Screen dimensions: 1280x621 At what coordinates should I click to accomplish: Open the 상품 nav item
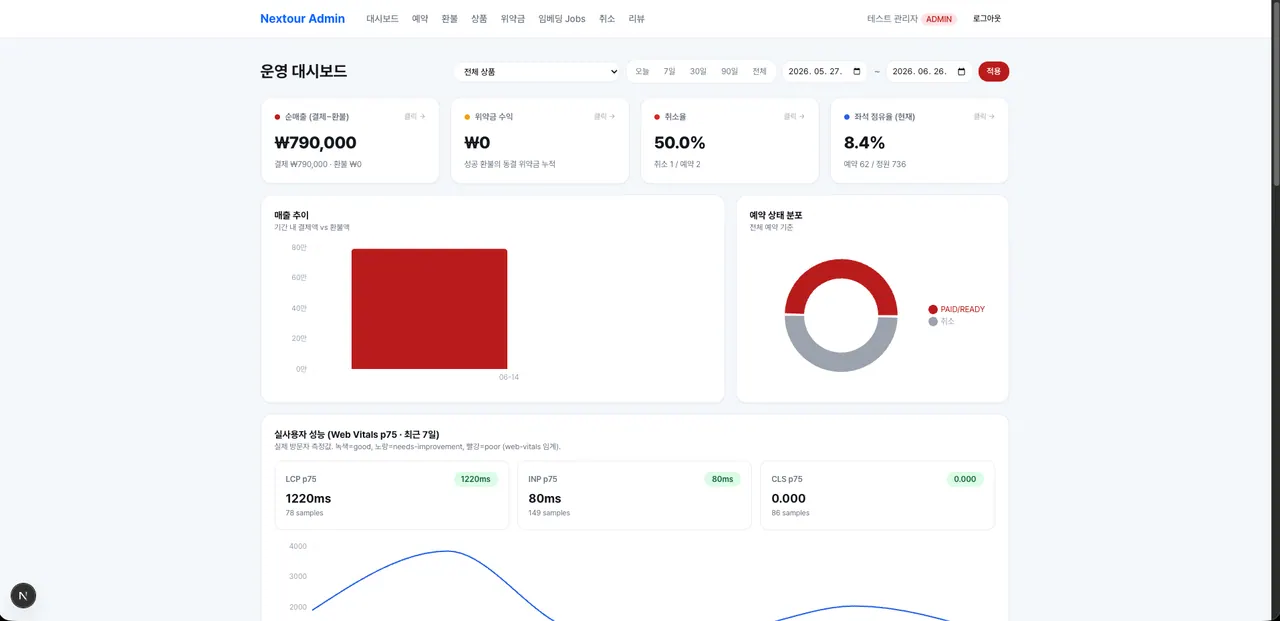coord(479,19)
